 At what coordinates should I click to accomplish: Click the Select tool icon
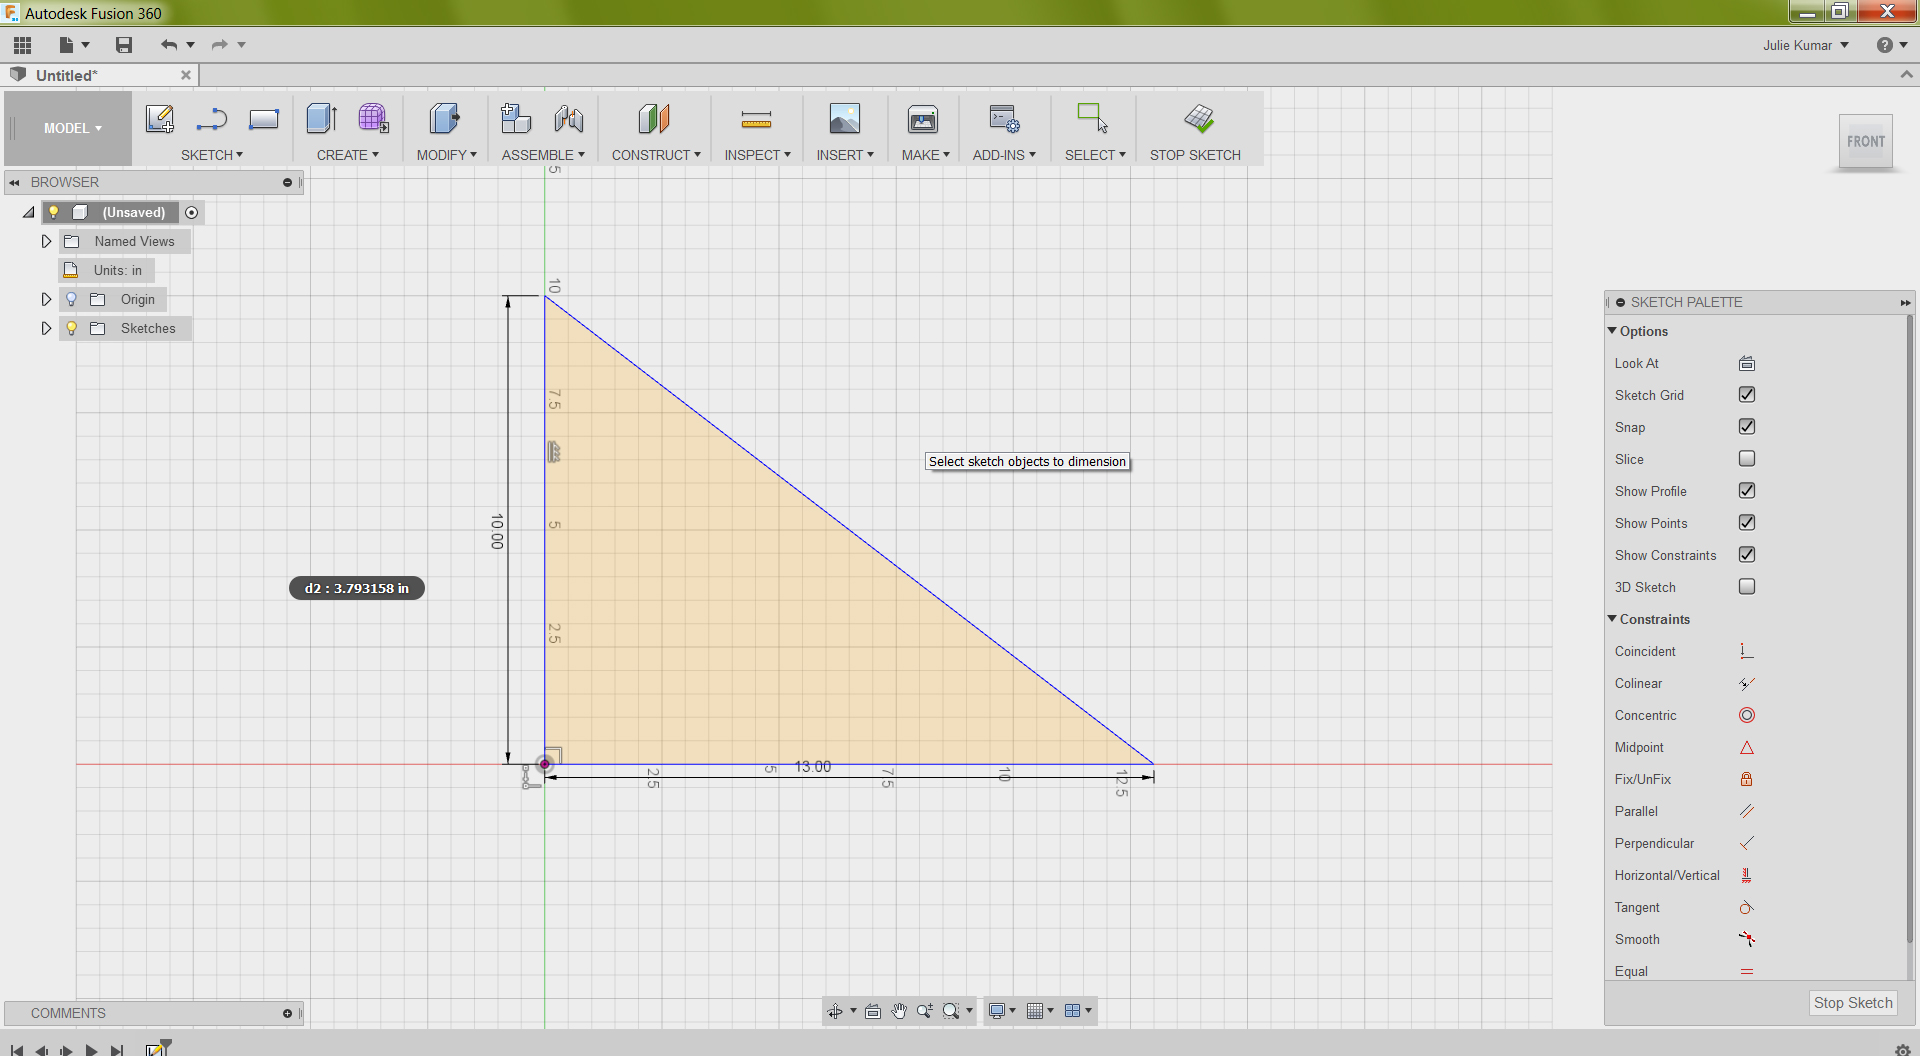(1092, 119)
